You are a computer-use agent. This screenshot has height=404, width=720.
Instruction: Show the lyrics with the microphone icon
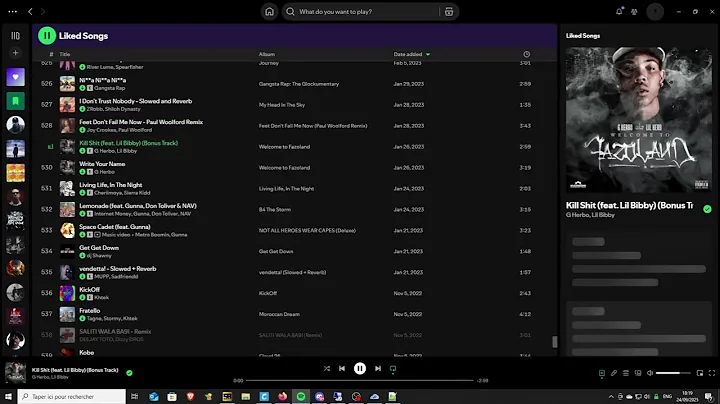click(x=614, y=373)
